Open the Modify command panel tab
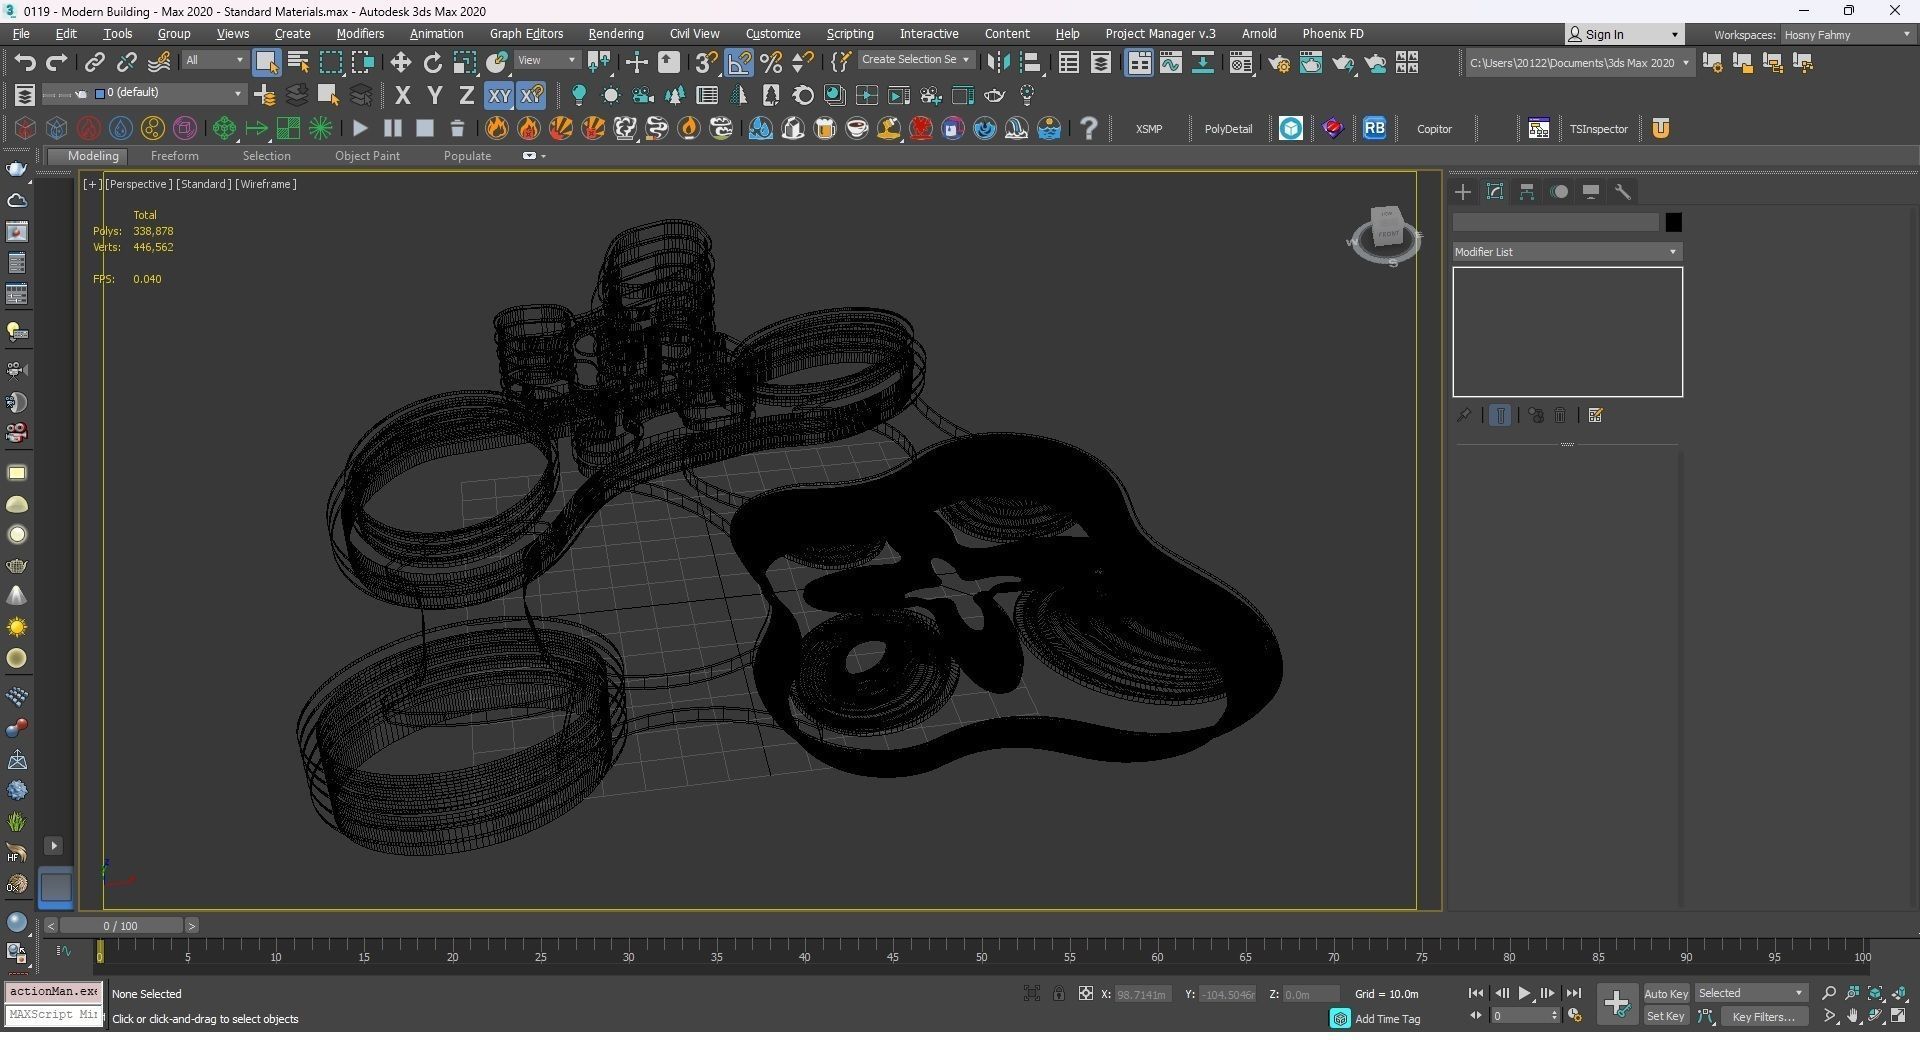This screenshot has height=1040, width=1920. coord(1495,192)
